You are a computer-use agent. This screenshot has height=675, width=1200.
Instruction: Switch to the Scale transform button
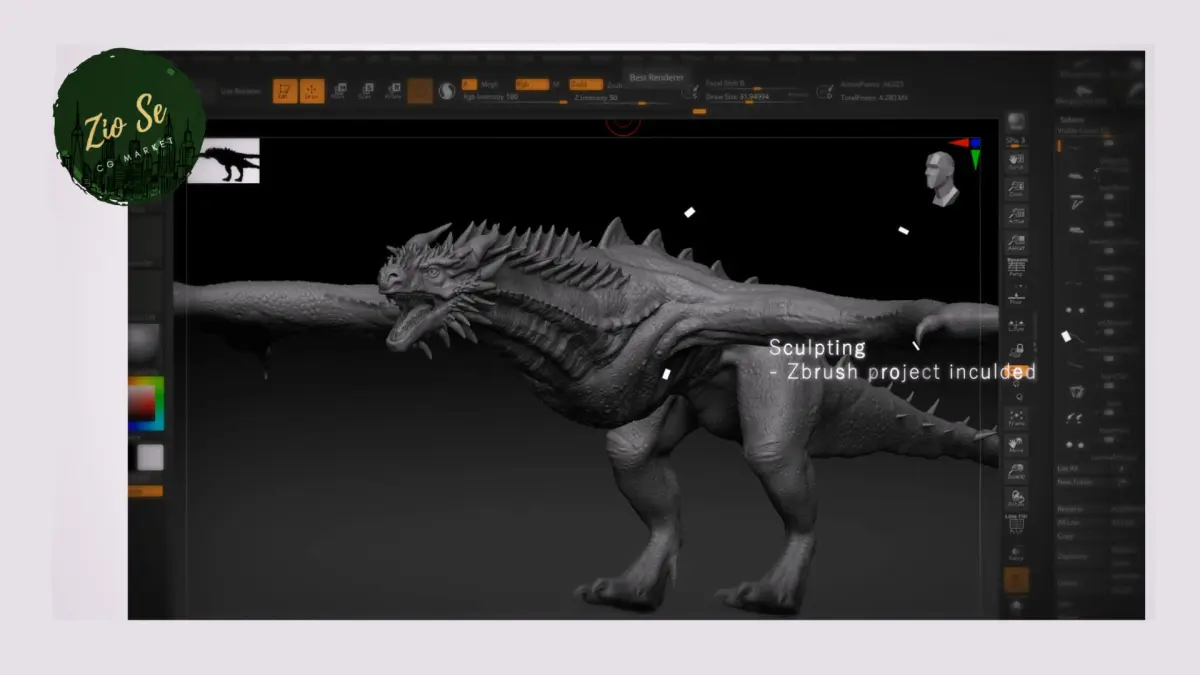tap(365, 91)
